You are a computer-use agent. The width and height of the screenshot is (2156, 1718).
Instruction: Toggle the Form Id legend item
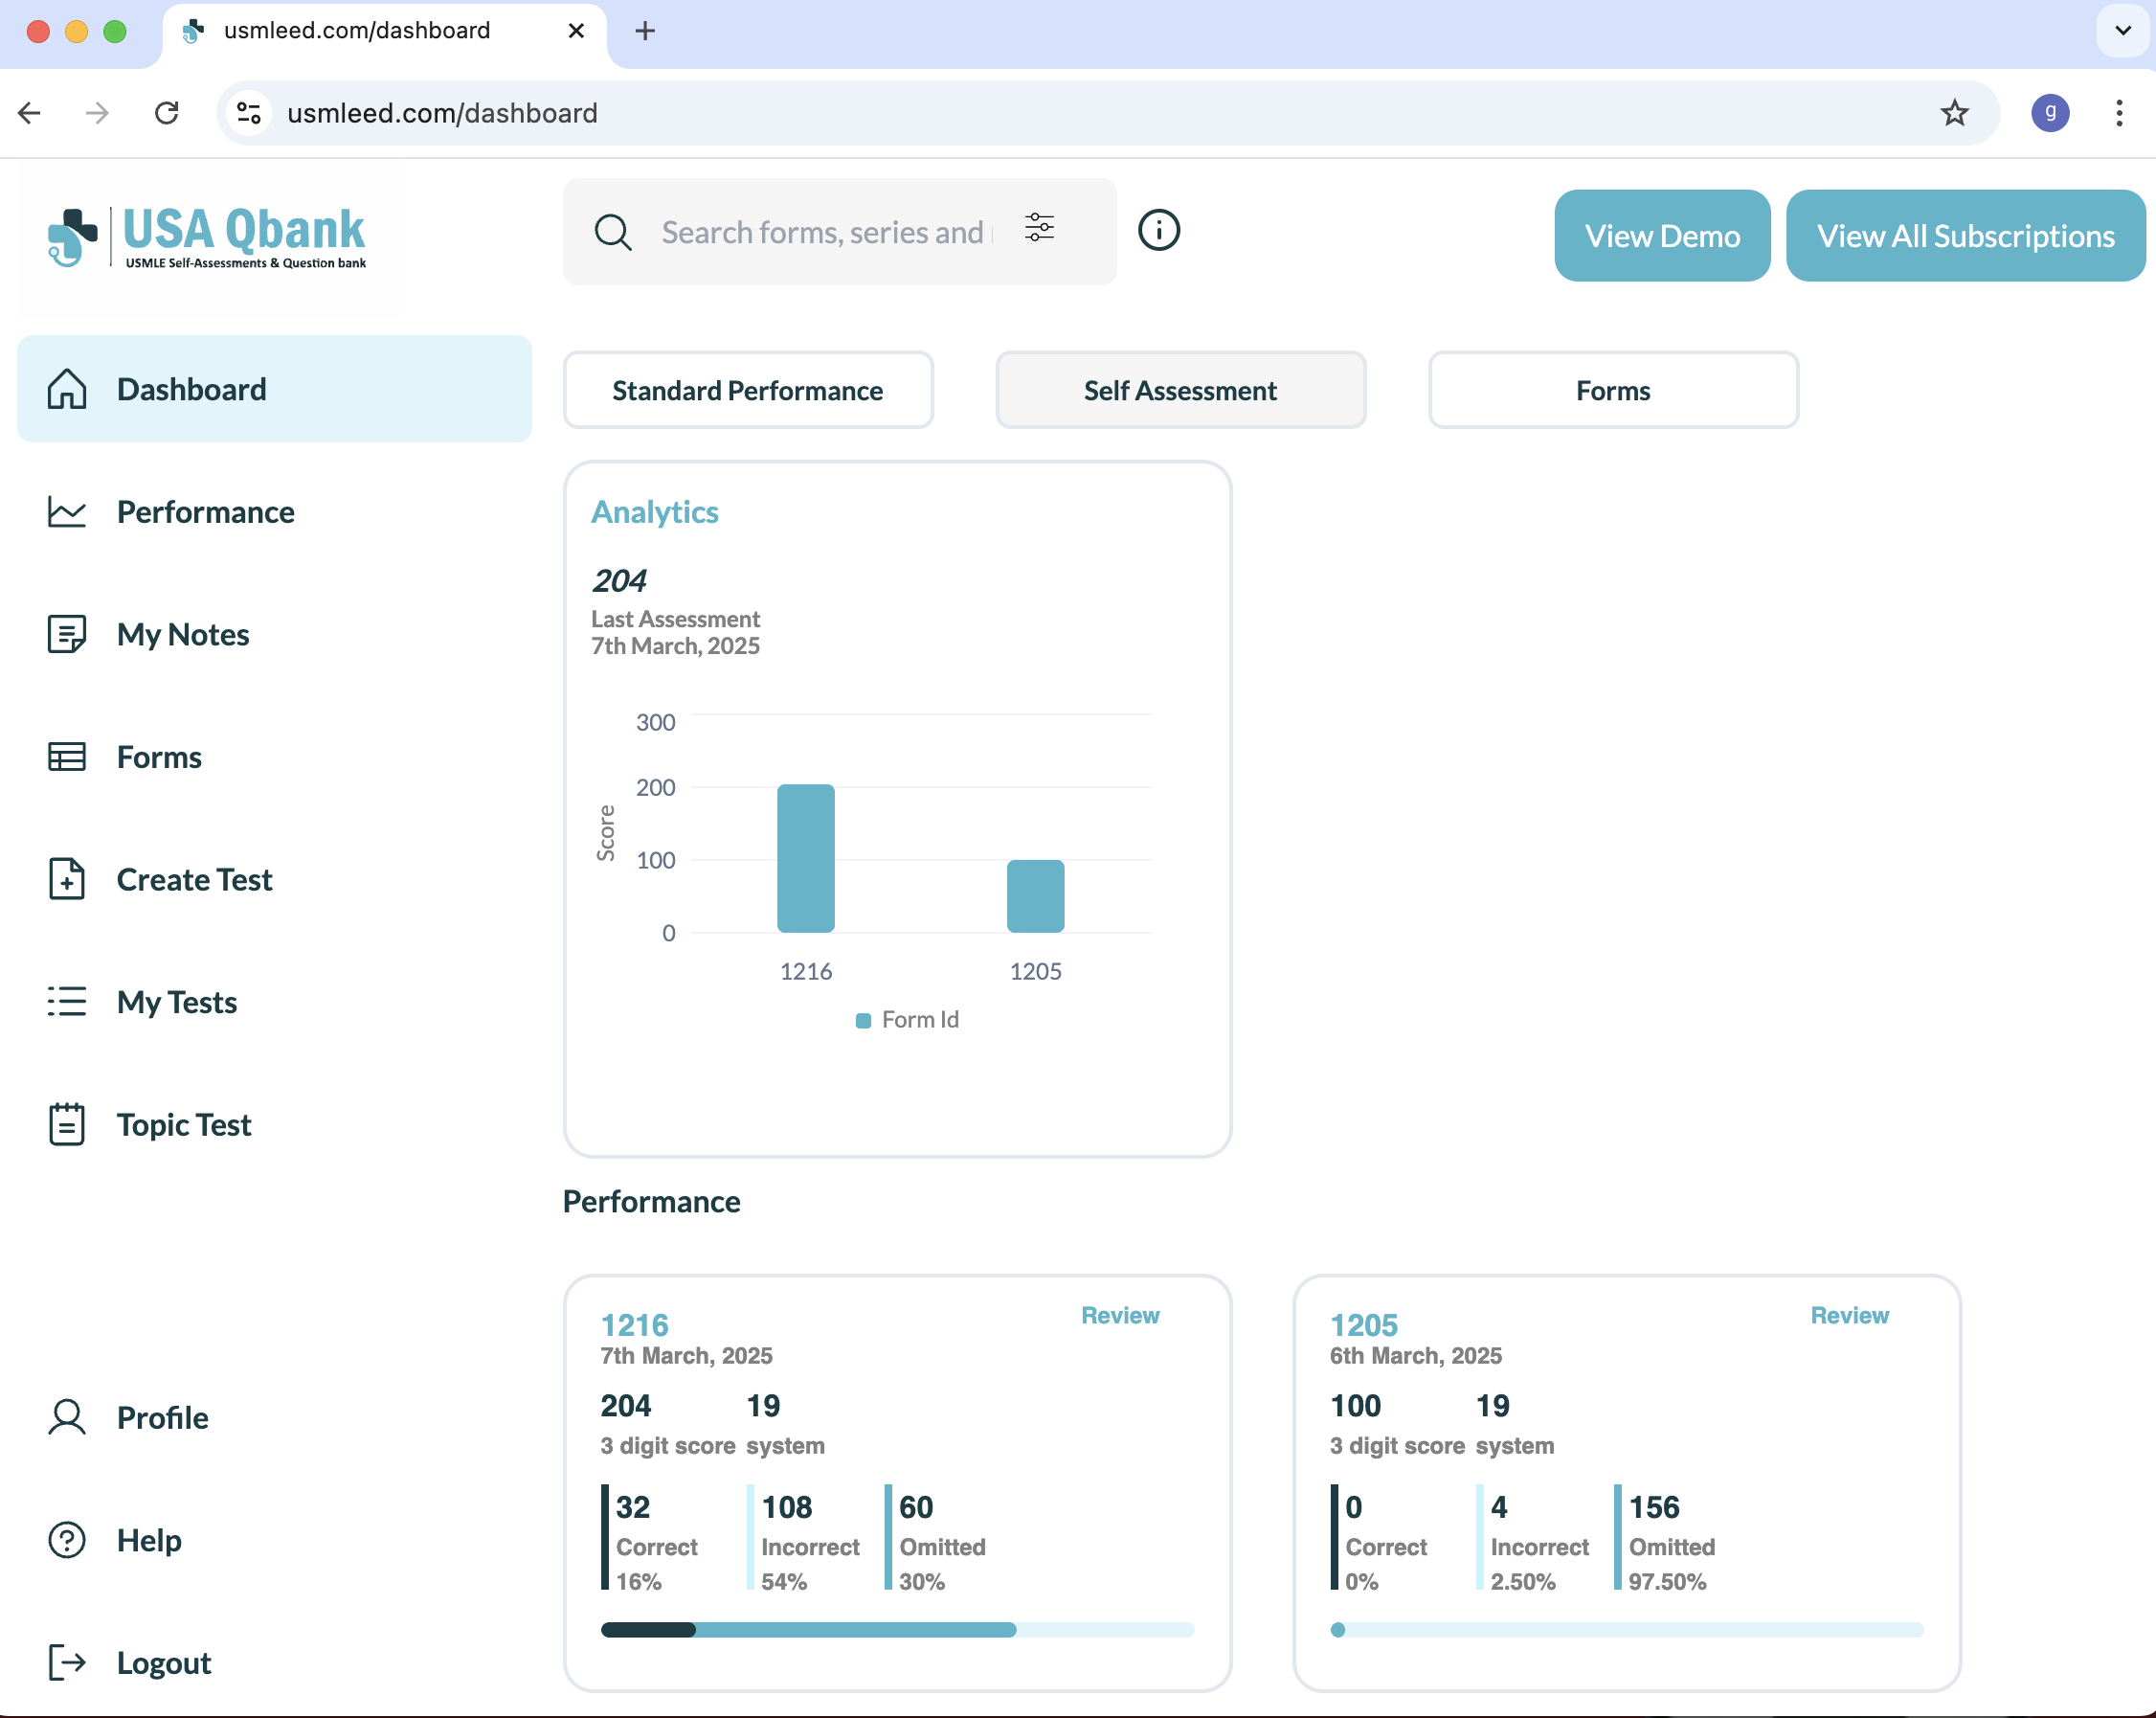(907, 1019)
